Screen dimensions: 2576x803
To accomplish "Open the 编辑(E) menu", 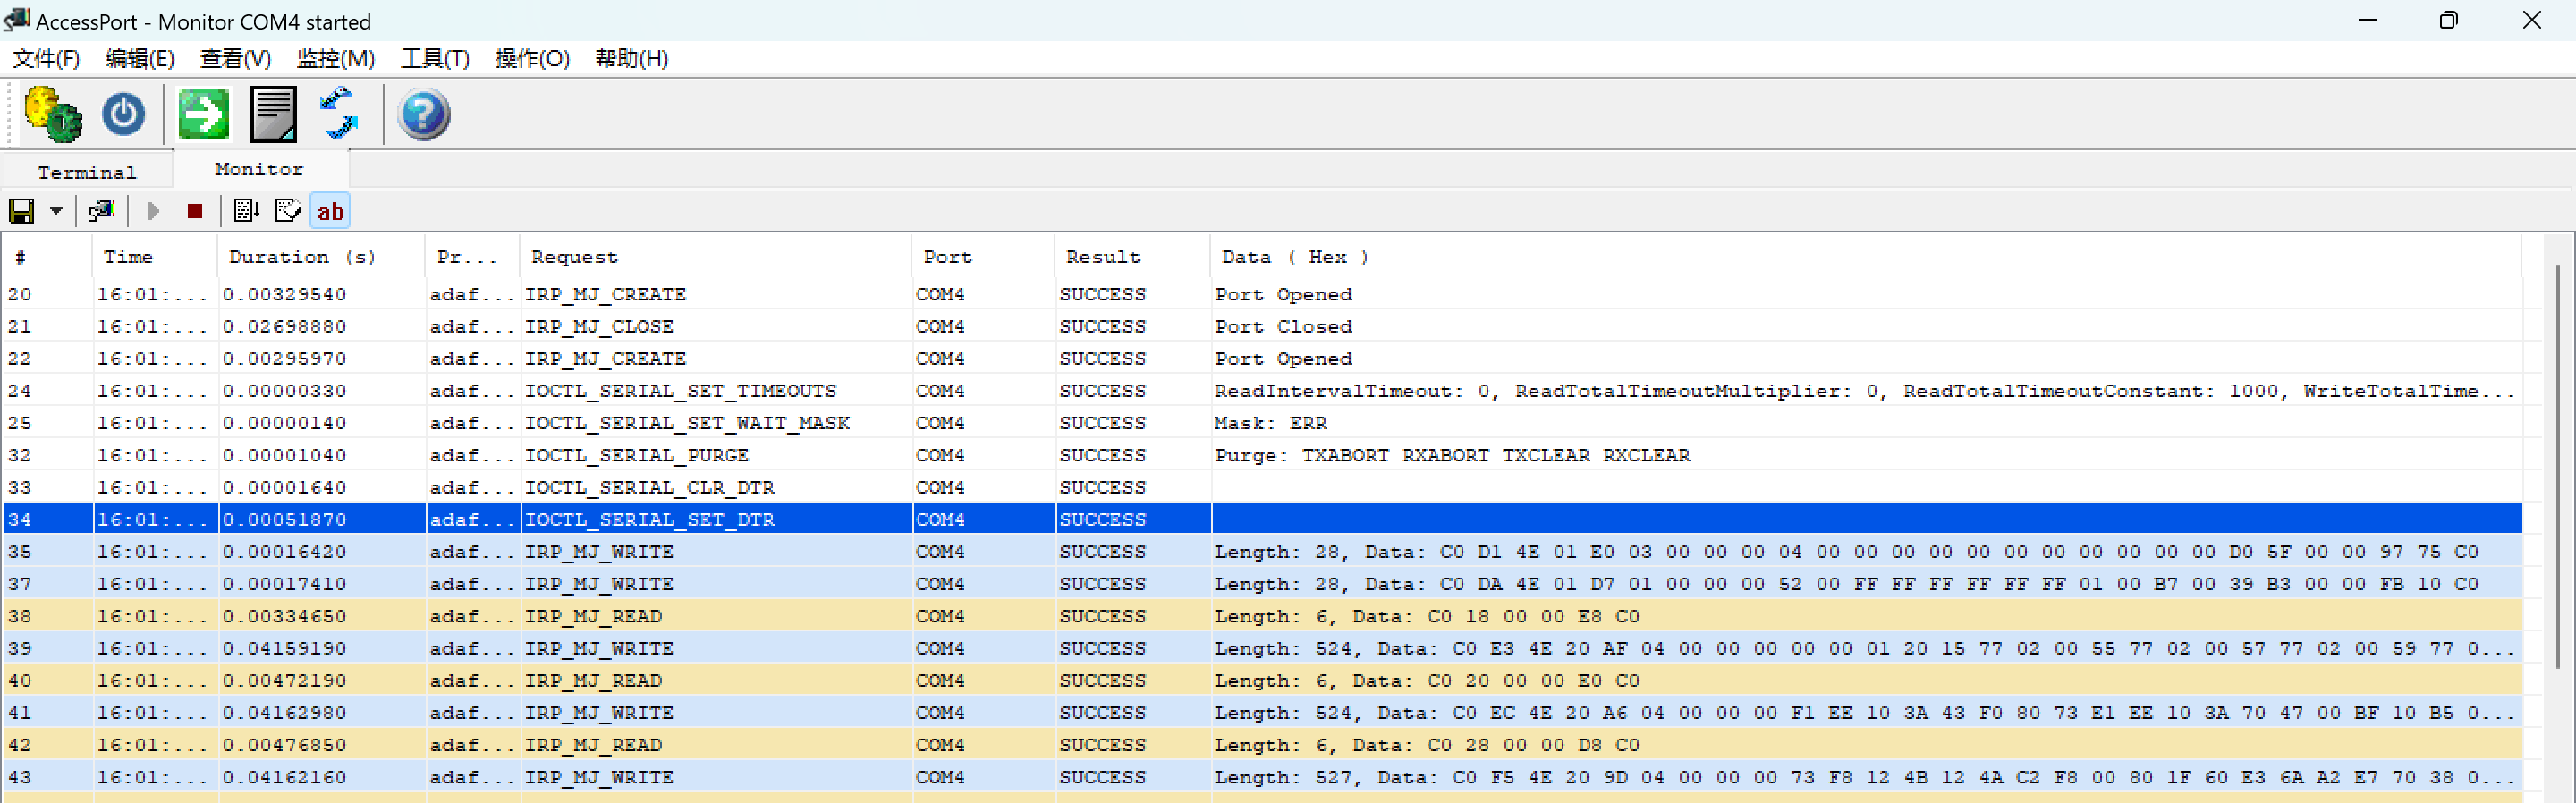I will (140, 59).
